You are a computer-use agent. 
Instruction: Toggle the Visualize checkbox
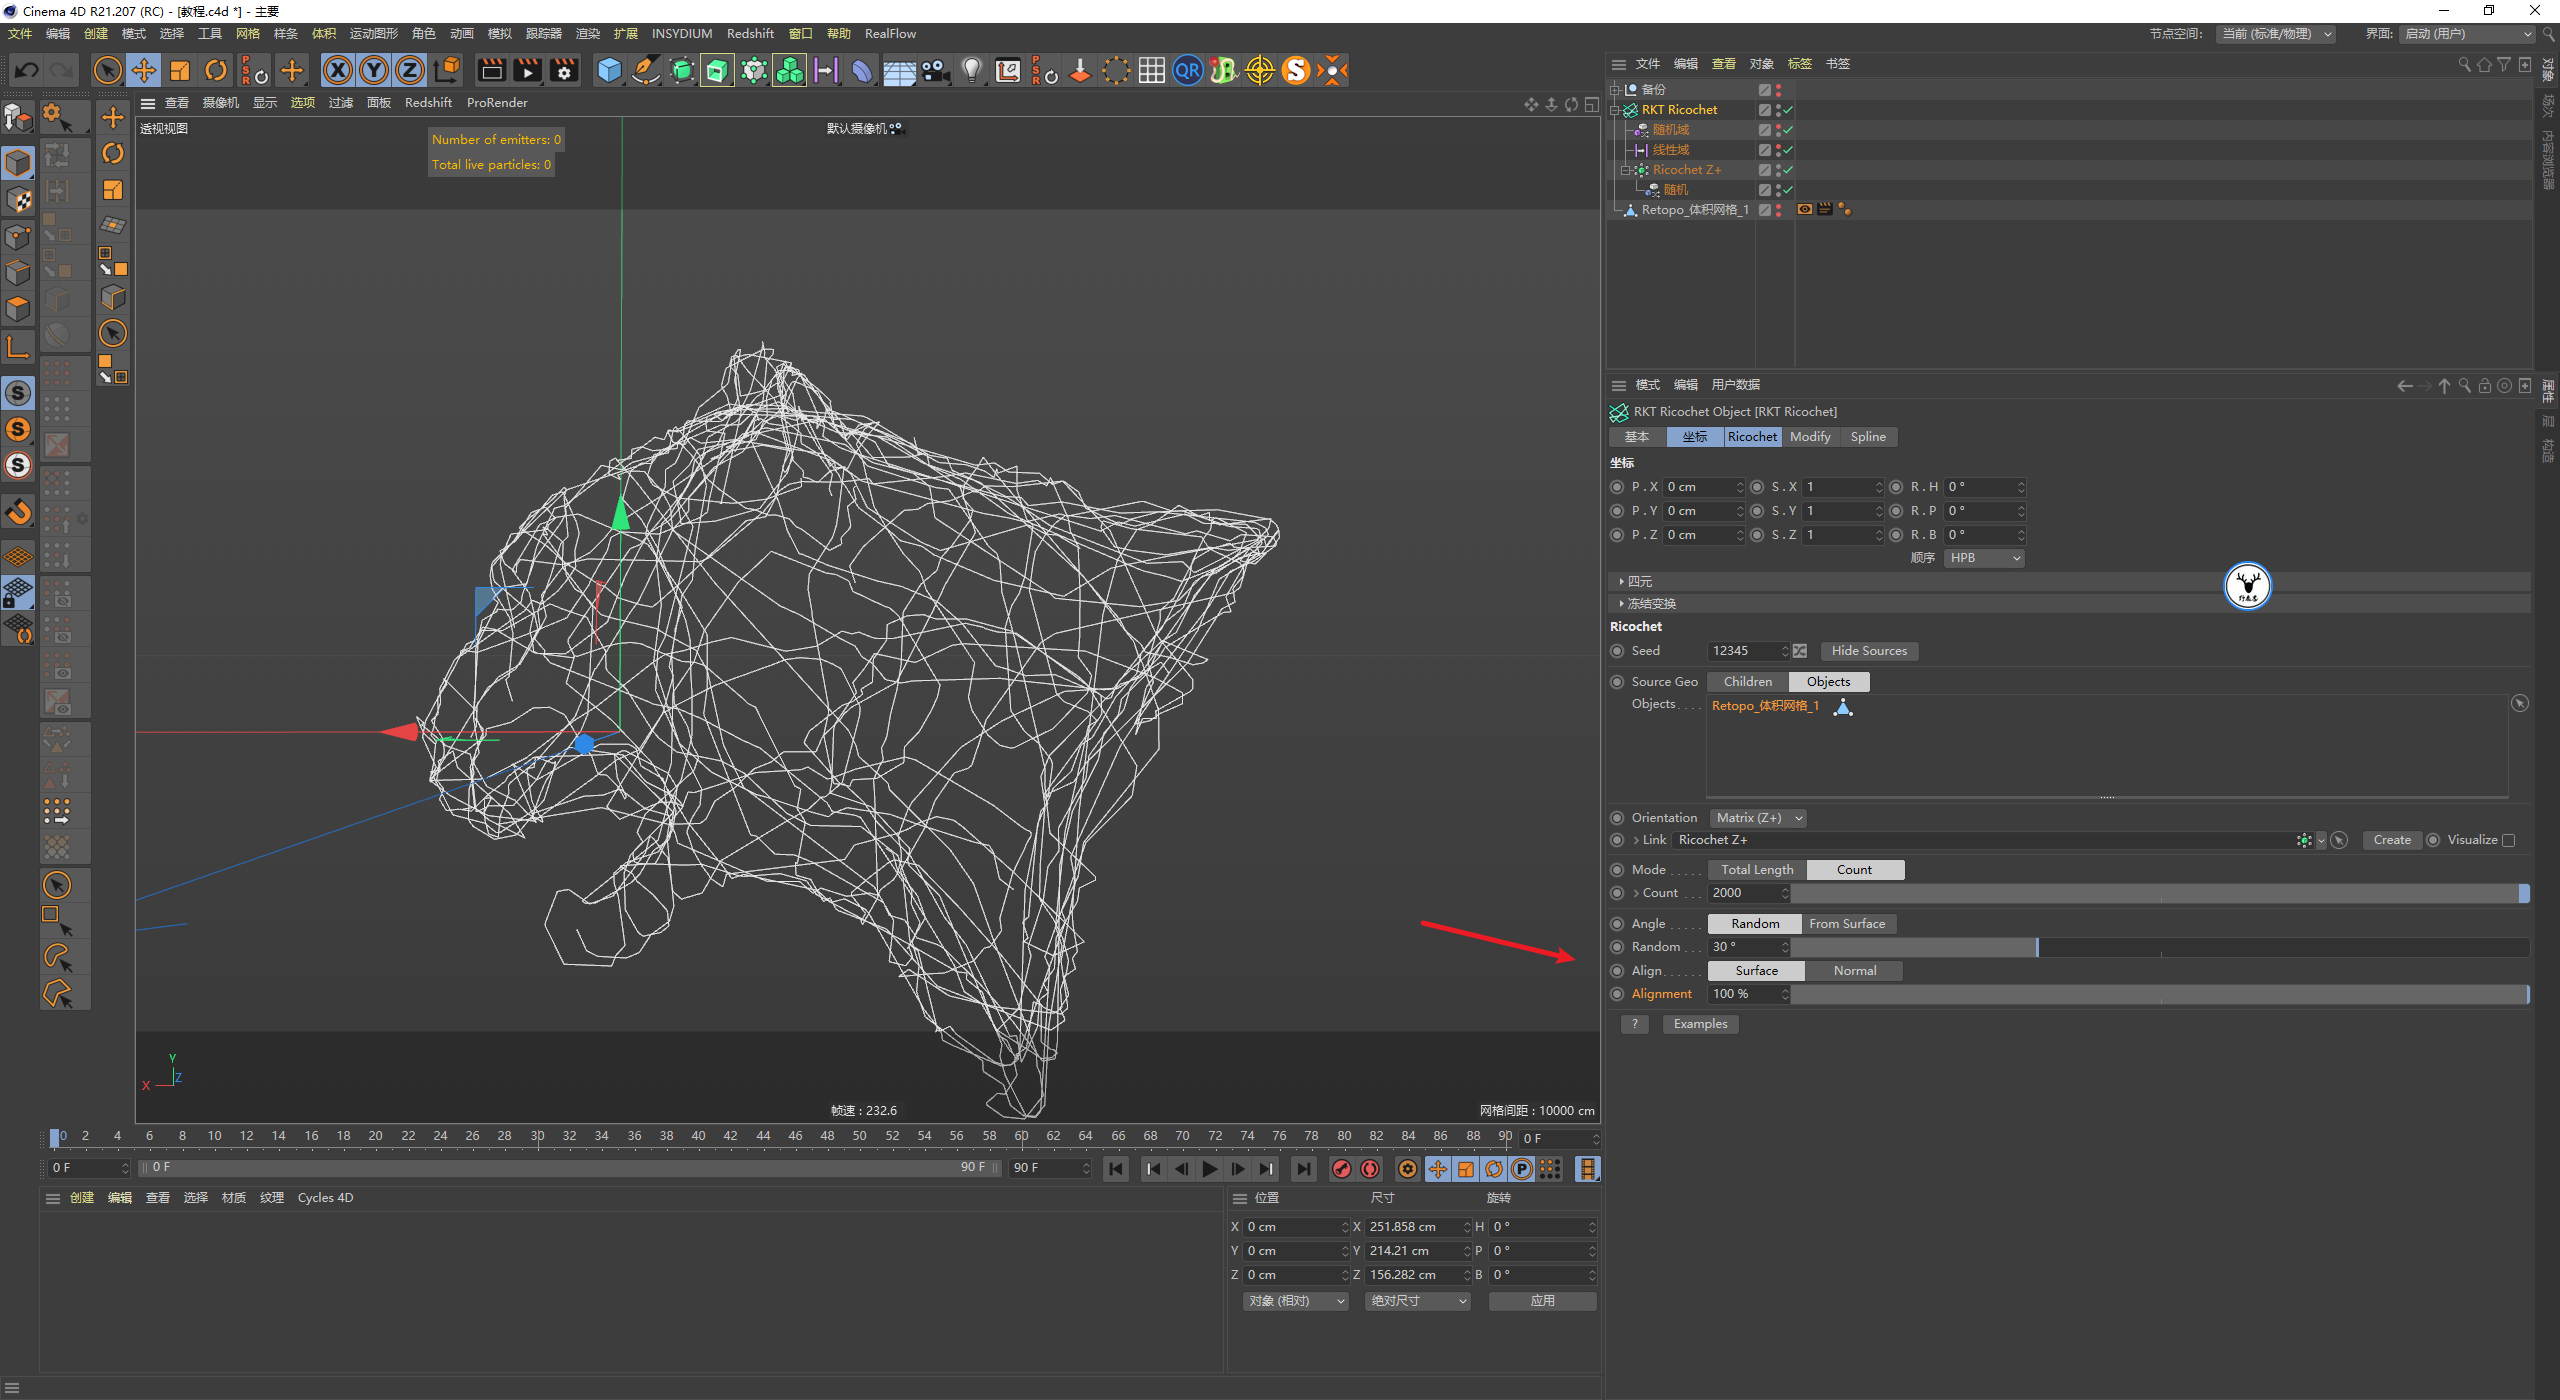[2508, 840]
